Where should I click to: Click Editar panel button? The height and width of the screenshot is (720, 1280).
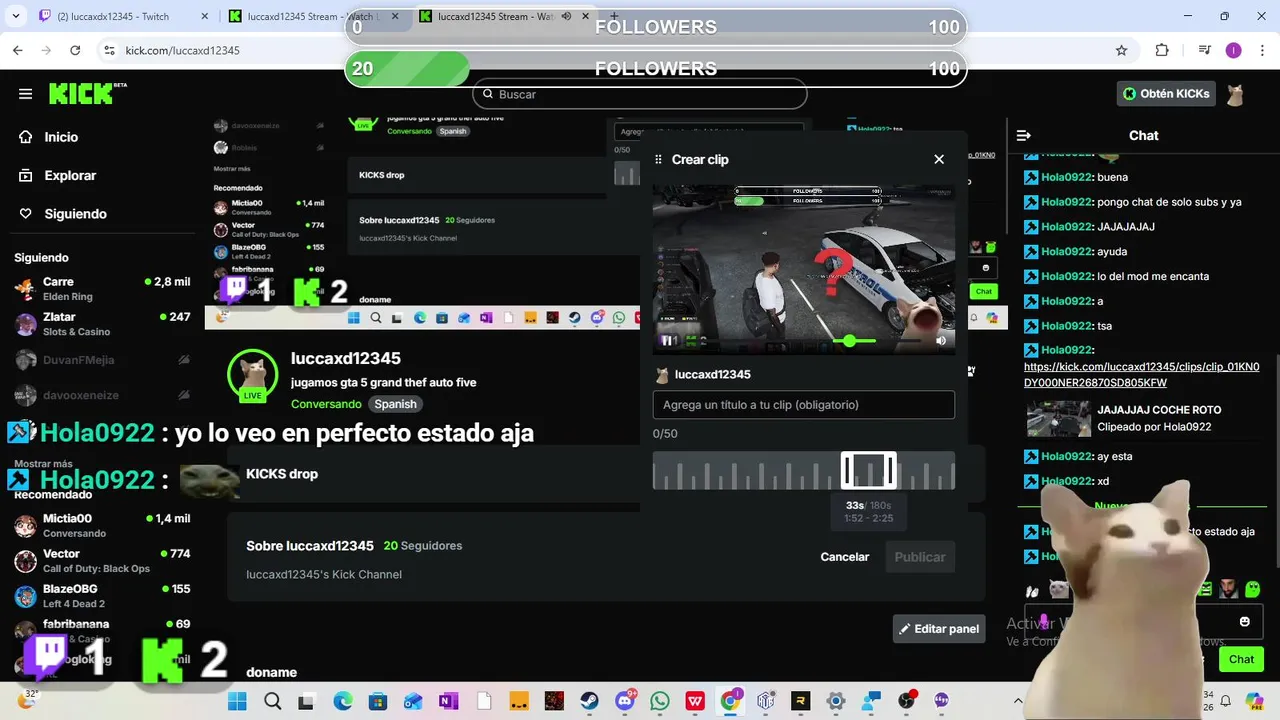(x=939, y=629)
